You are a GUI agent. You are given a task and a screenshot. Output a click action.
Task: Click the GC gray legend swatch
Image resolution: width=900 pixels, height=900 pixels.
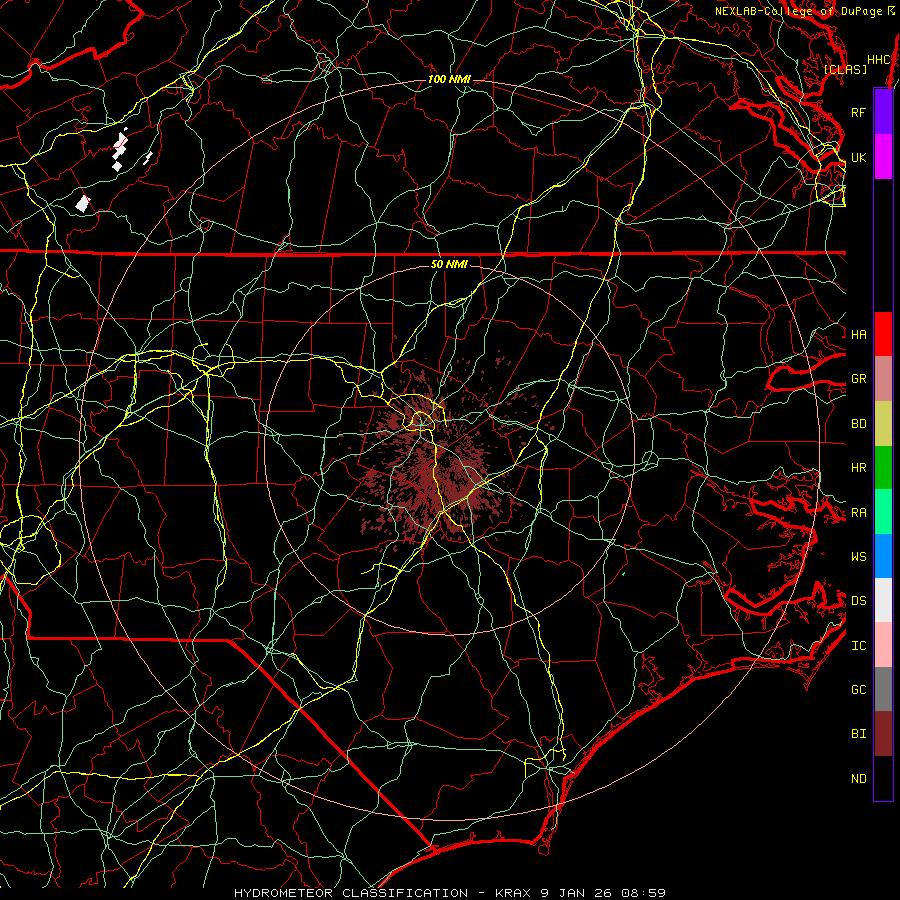(883, 689)
